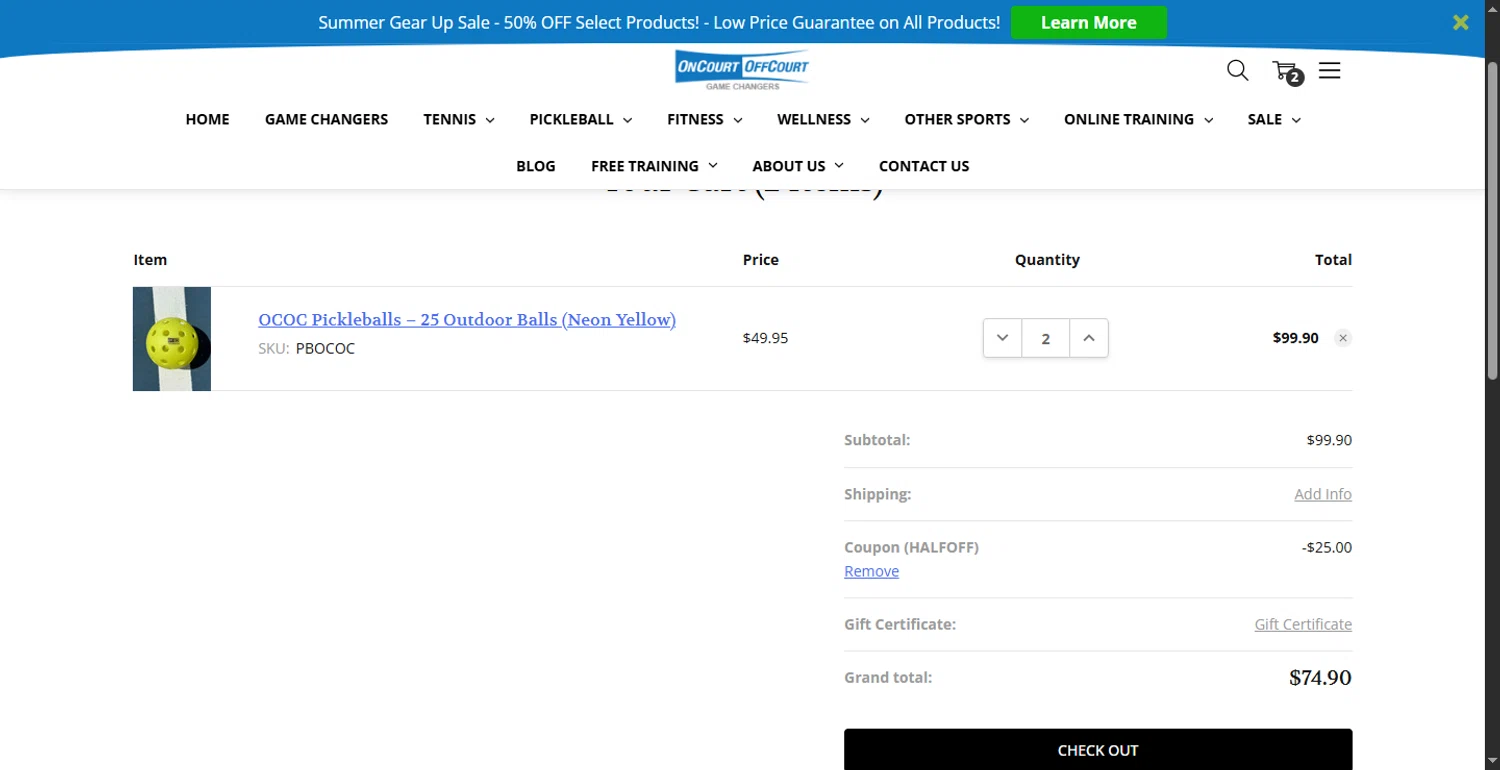Open the GAME CHANGERS menu item
1500x770 pixels.
[x=326, y=119]
